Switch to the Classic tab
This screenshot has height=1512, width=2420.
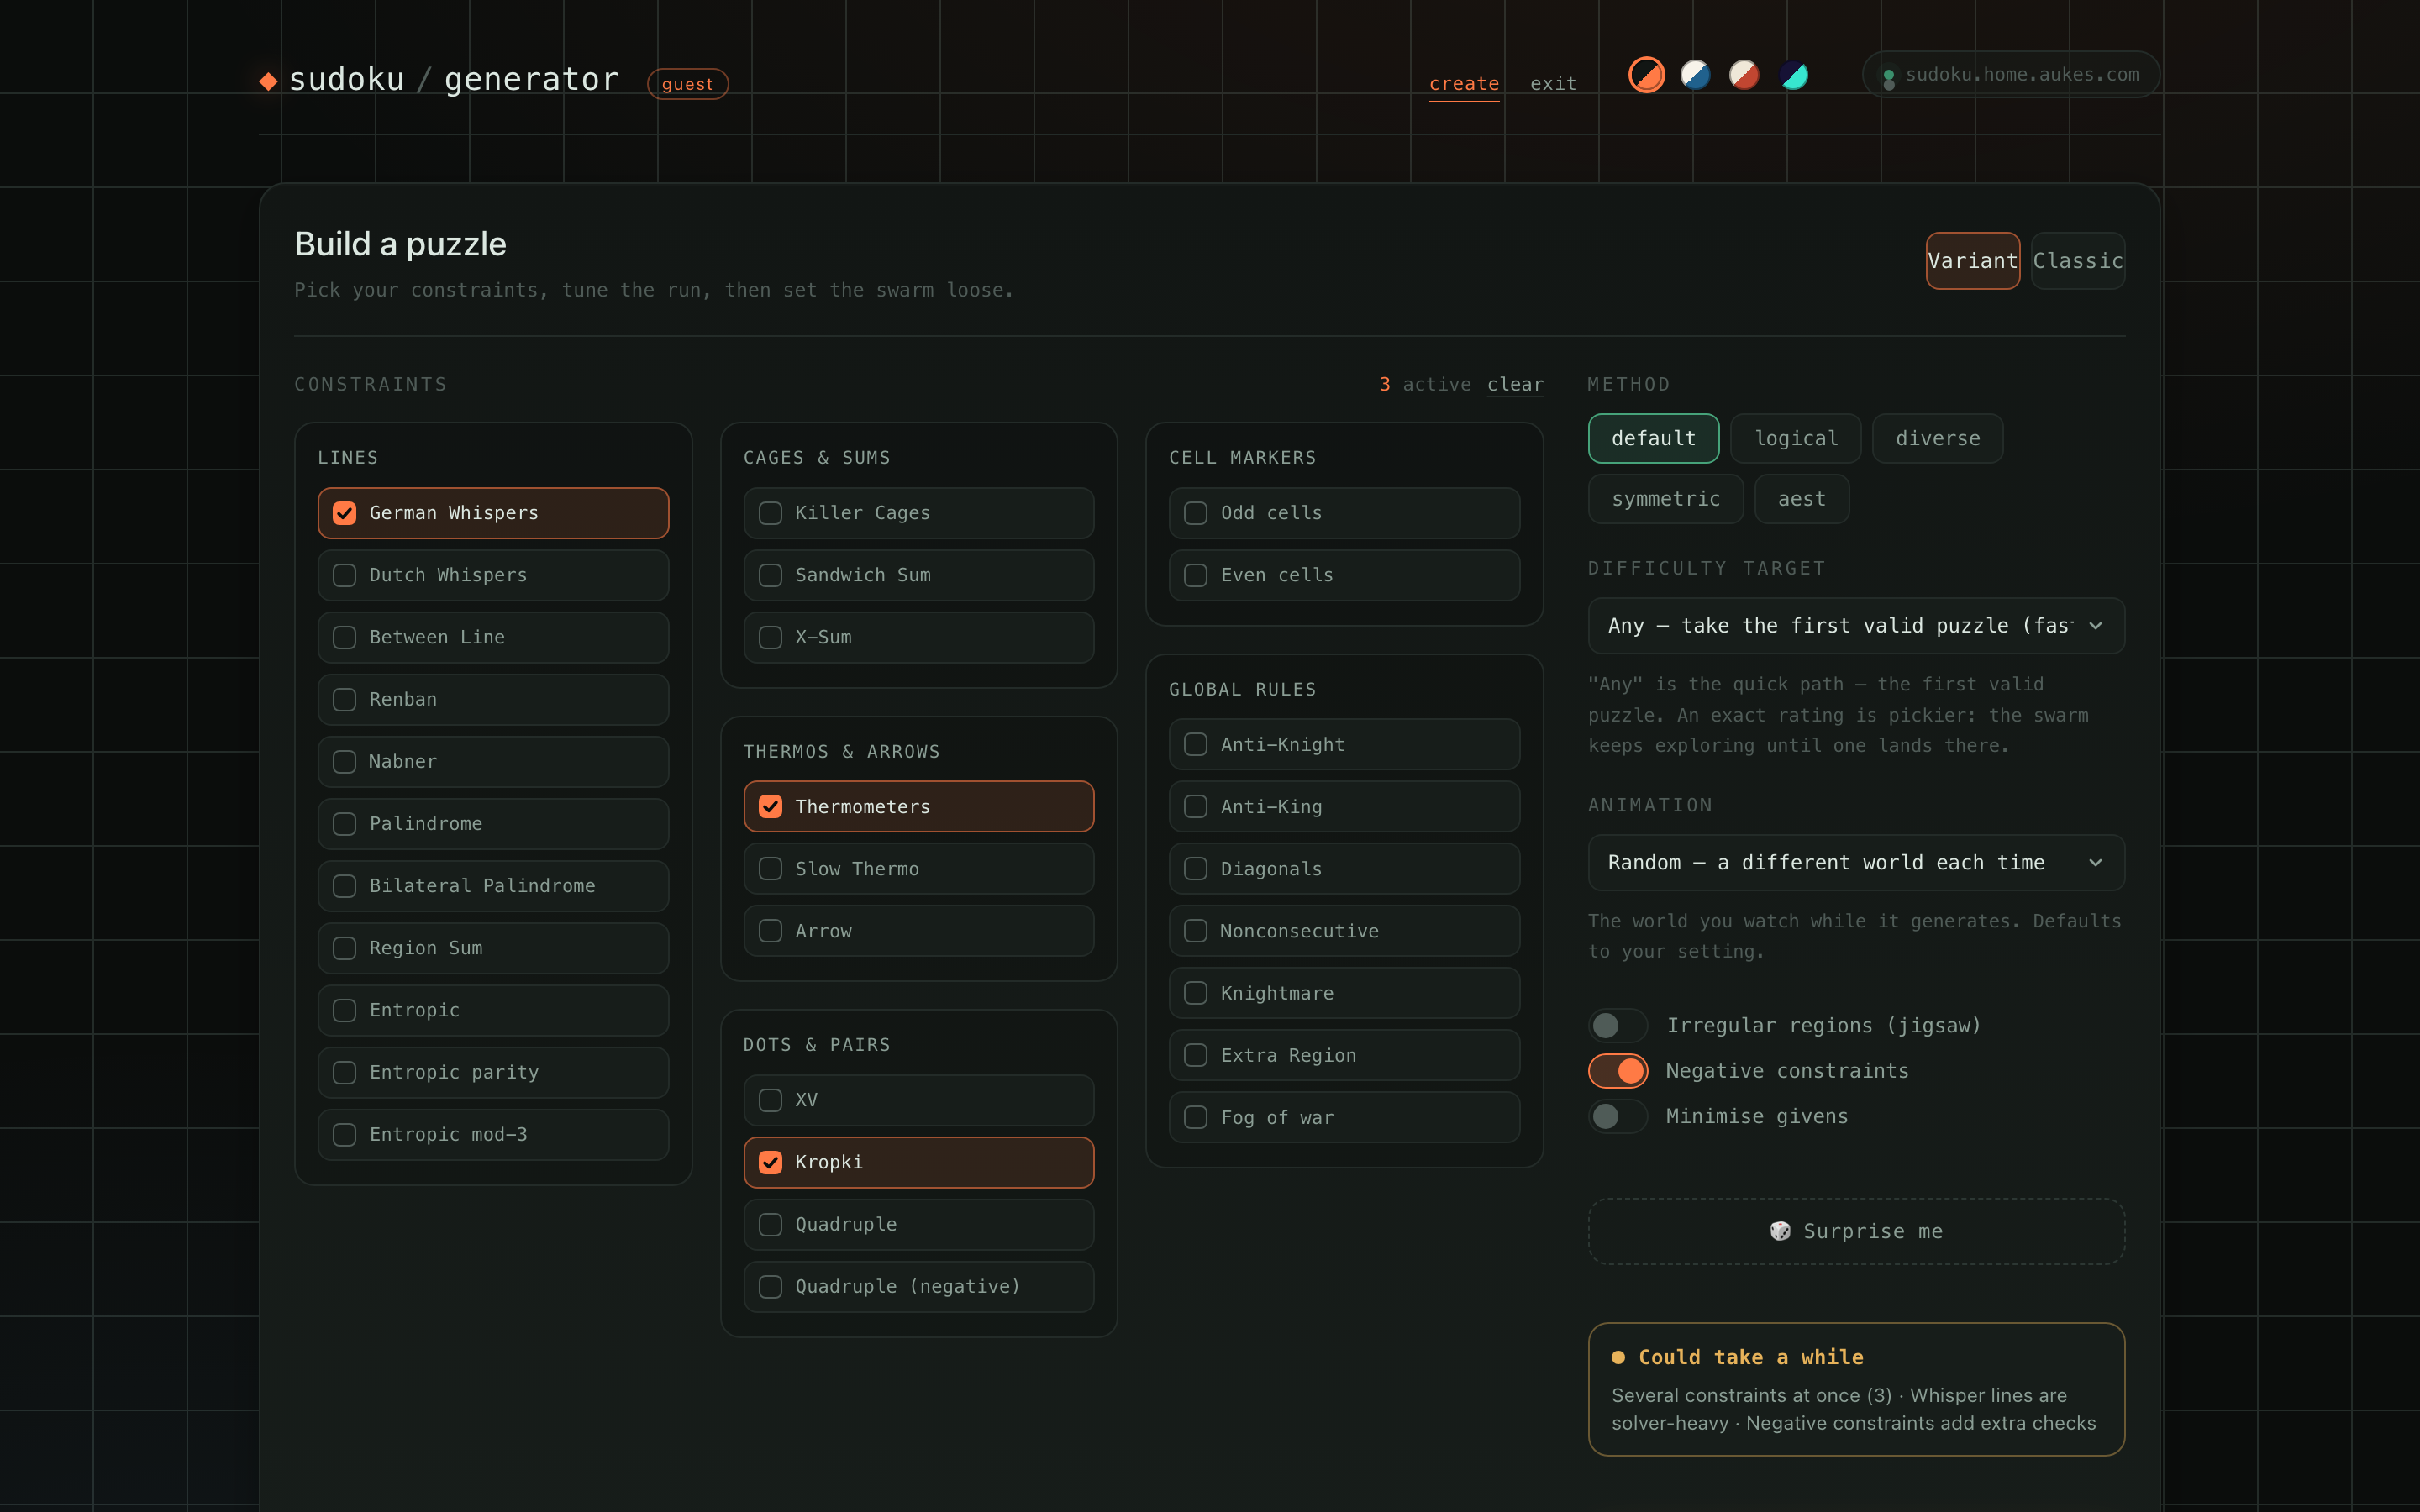(2077, 261)
